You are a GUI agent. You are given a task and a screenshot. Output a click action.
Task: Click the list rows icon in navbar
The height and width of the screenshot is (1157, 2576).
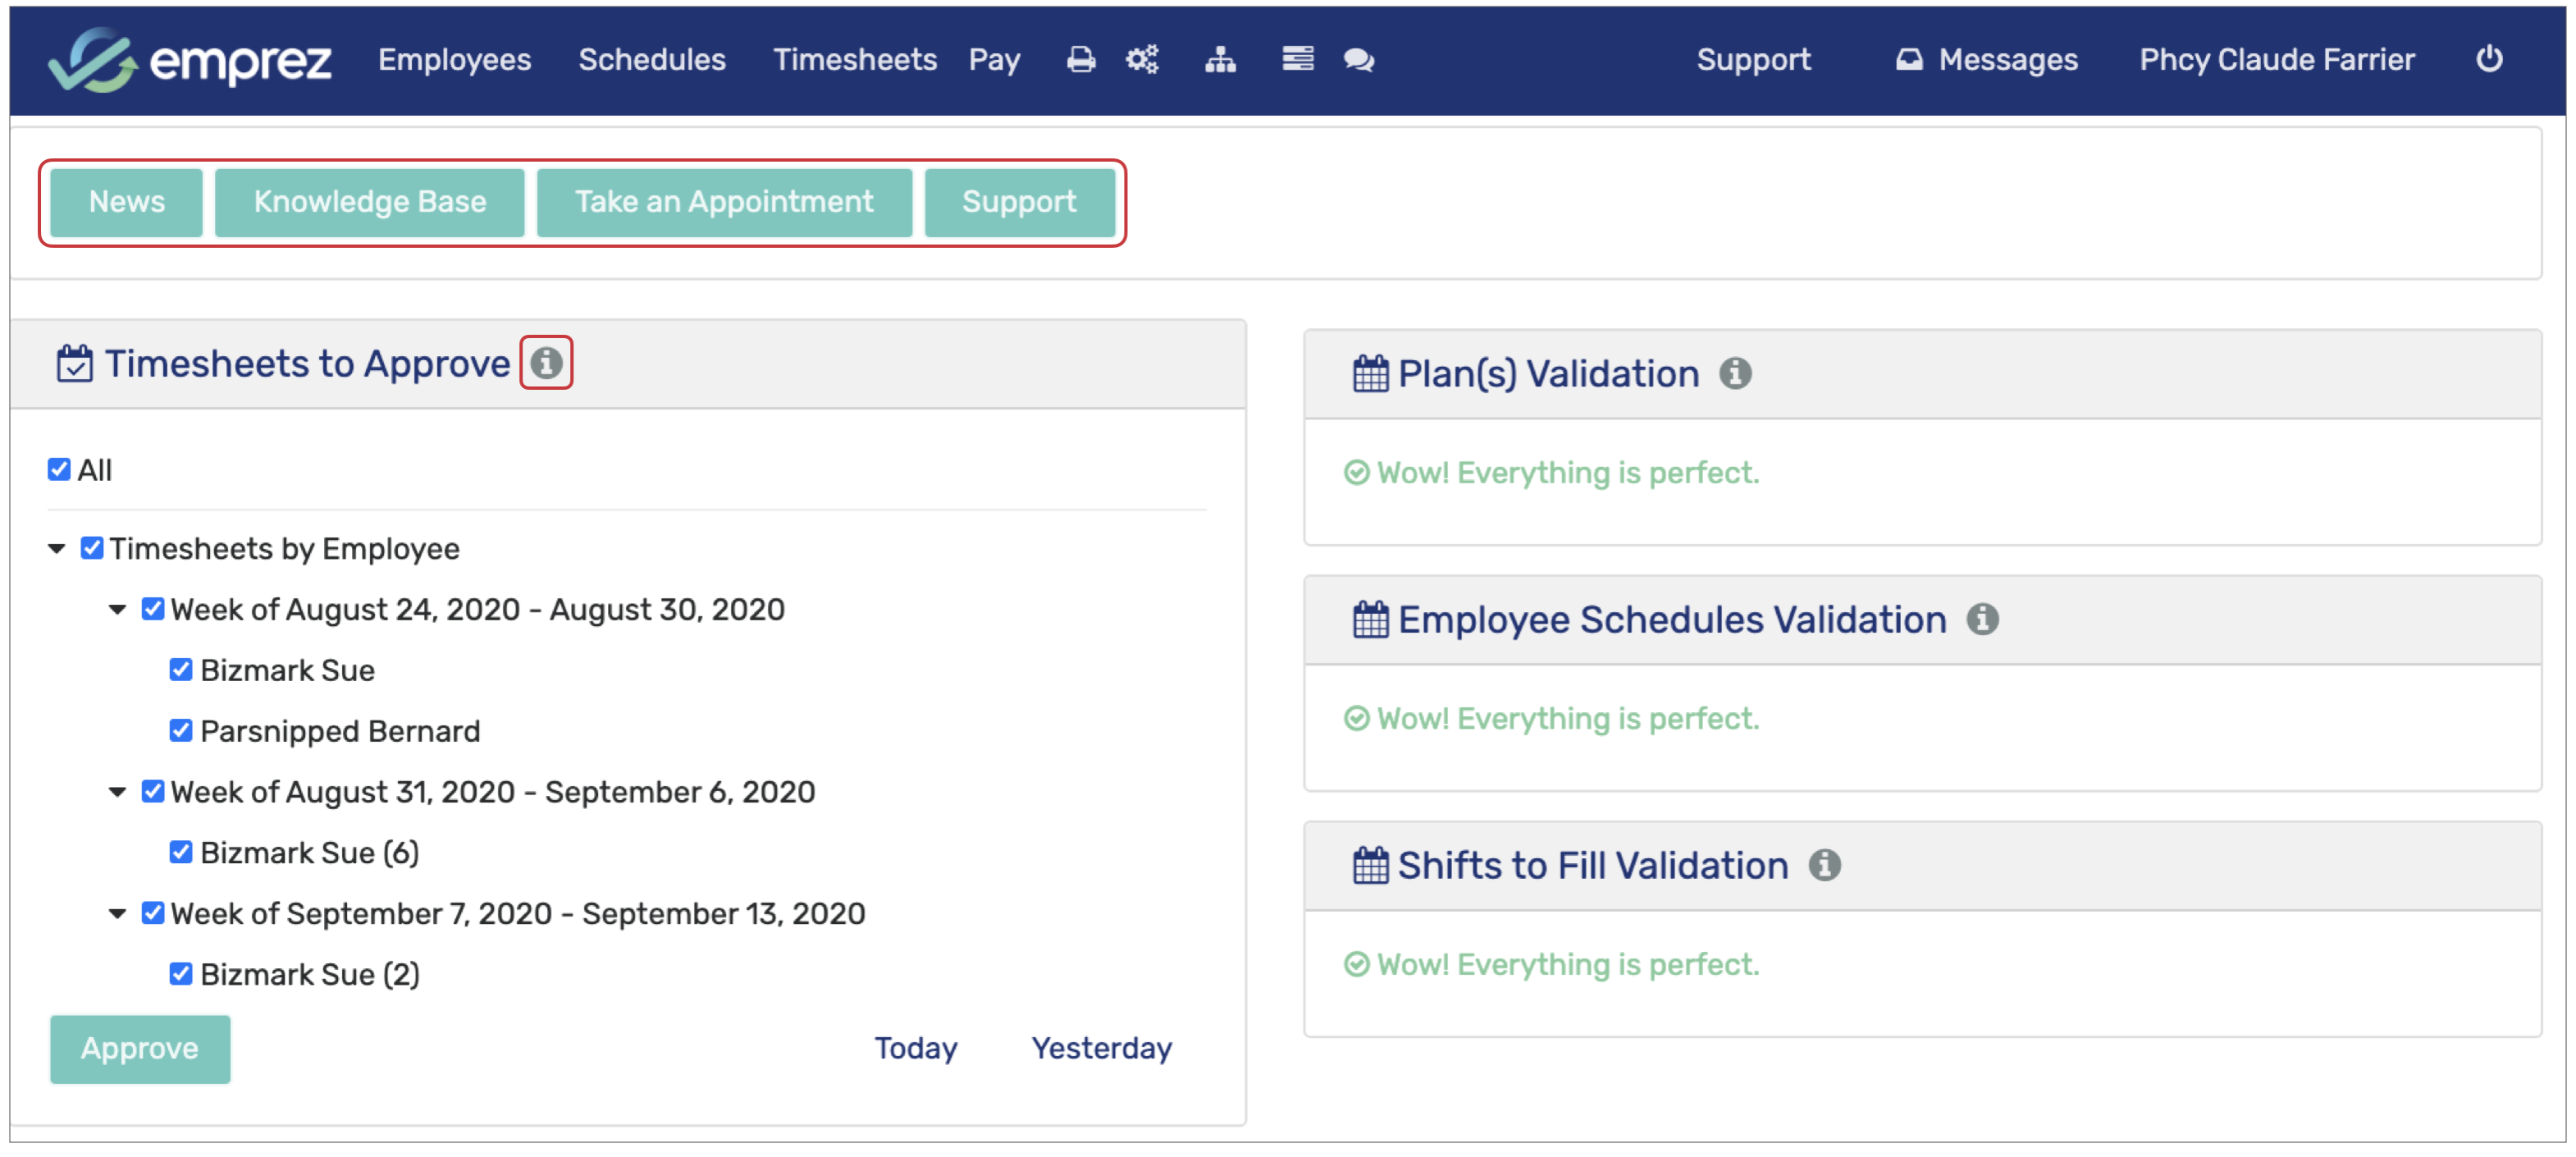[1298, 60]
